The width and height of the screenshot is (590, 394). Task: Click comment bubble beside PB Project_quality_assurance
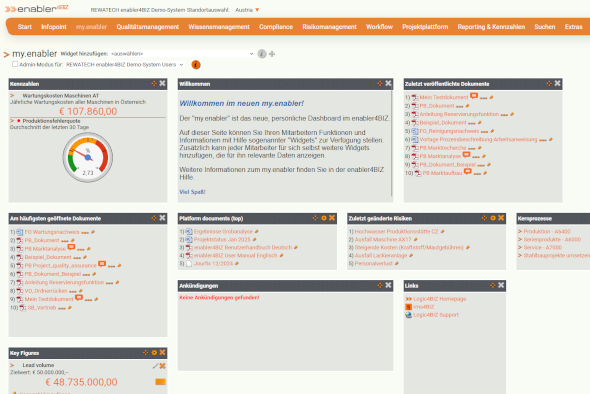[102, 264]
